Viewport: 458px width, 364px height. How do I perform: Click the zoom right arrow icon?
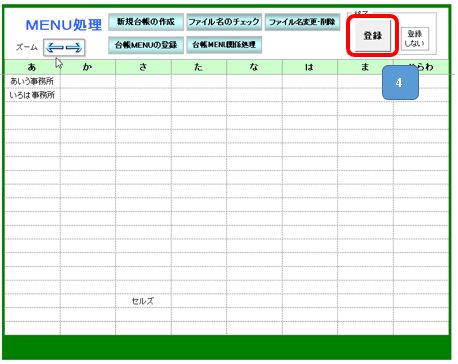(x=73, y=48)
